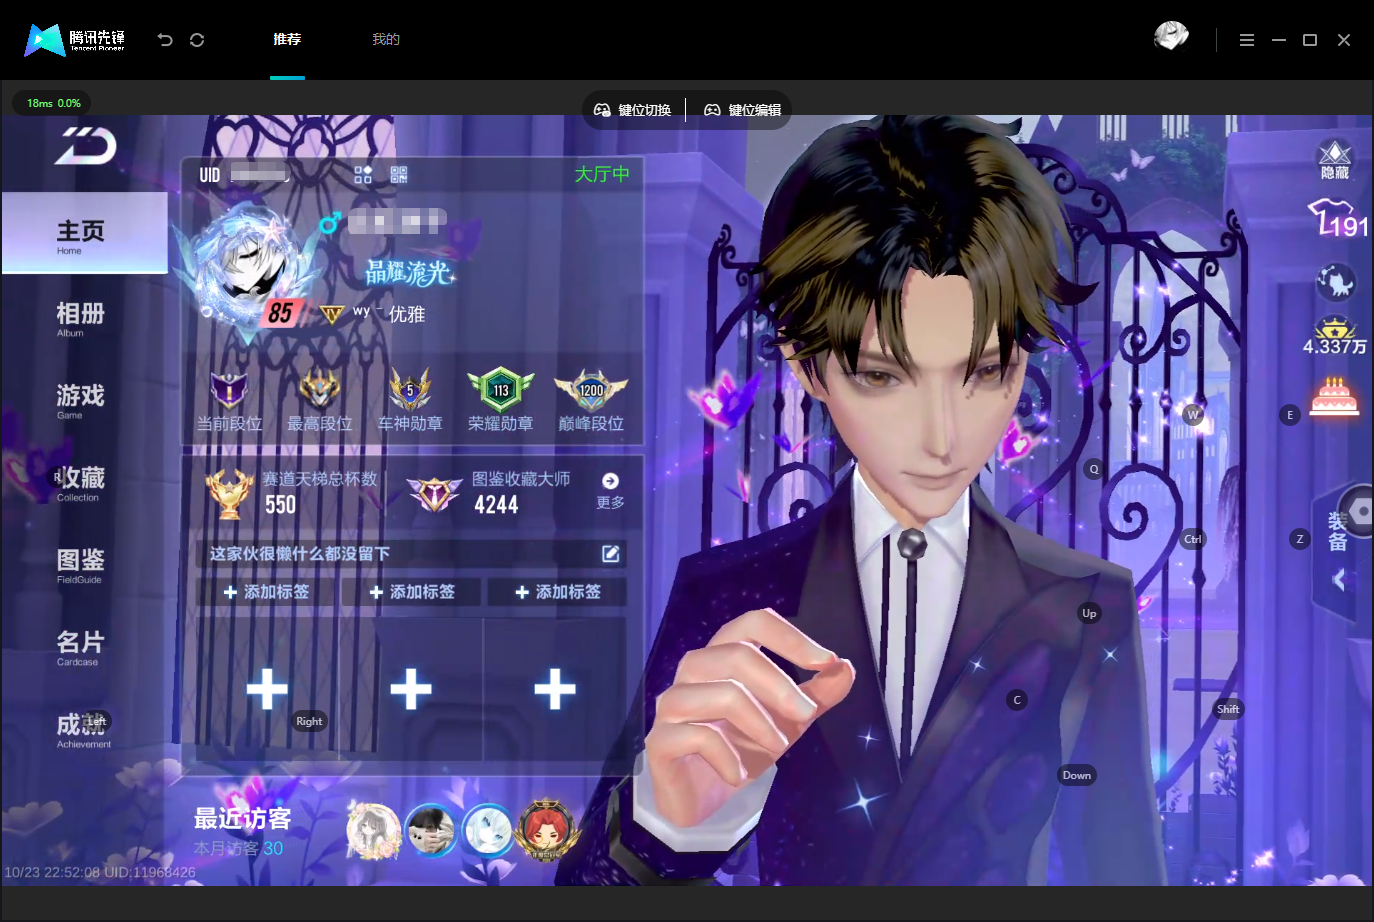Open the first recent visitor avatar

coord(373,832)
